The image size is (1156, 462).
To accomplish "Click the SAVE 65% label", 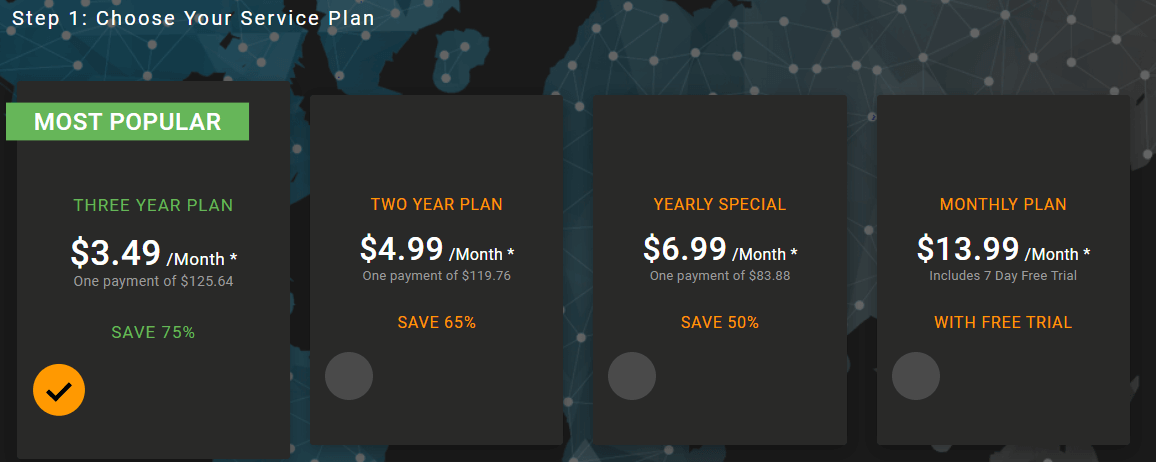I will click(436, 322).
